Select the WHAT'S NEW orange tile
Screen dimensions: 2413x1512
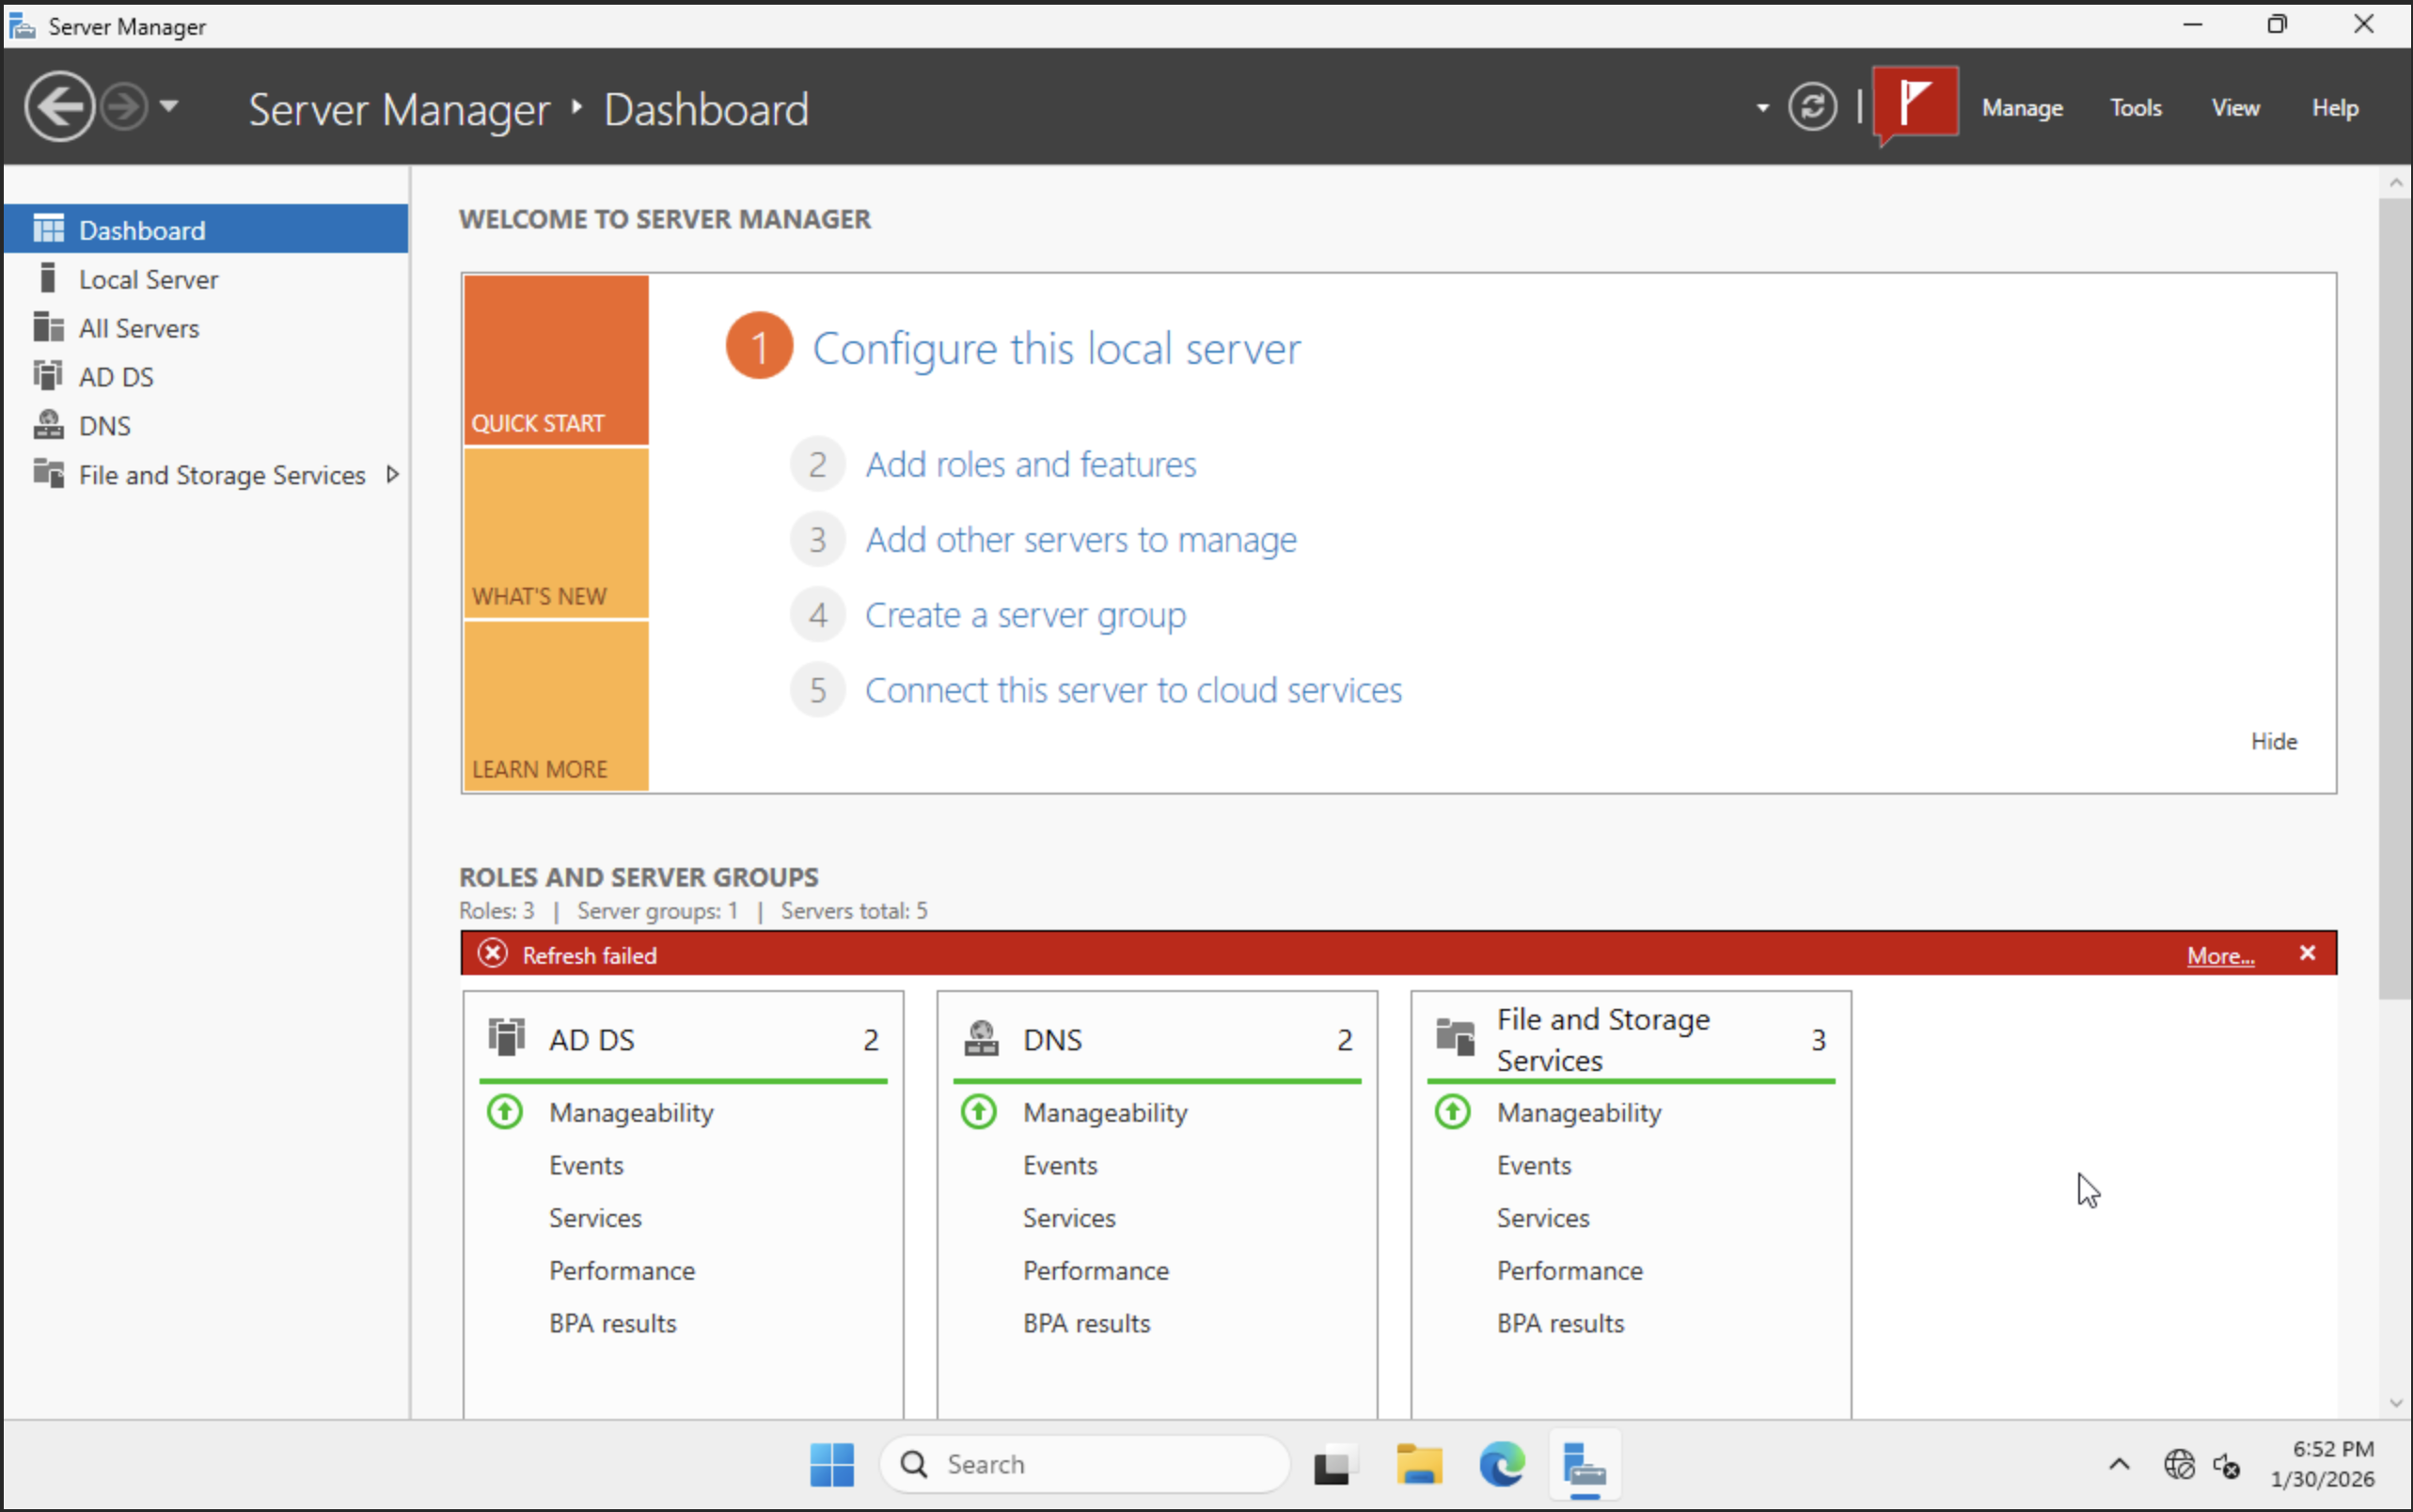coord(556,534)
